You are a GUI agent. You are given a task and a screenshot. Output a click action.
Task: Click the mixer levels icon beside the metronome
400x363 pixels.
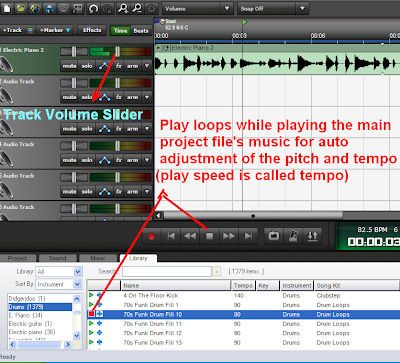[x=312, y=236]
